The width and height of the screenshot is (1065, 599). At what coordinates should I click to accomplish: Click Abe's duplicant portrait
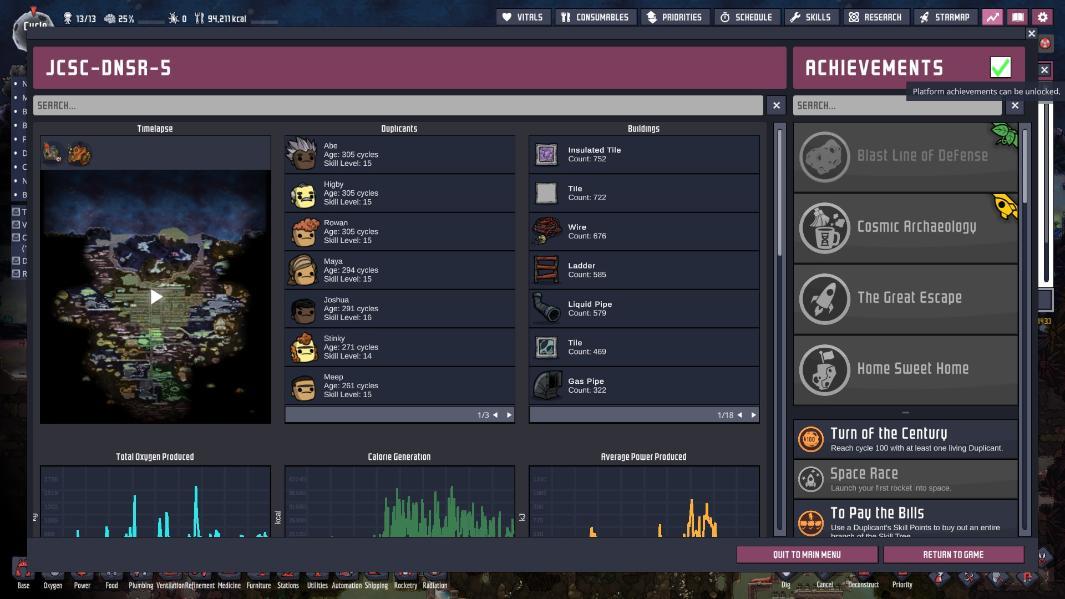tap(302, 154)
